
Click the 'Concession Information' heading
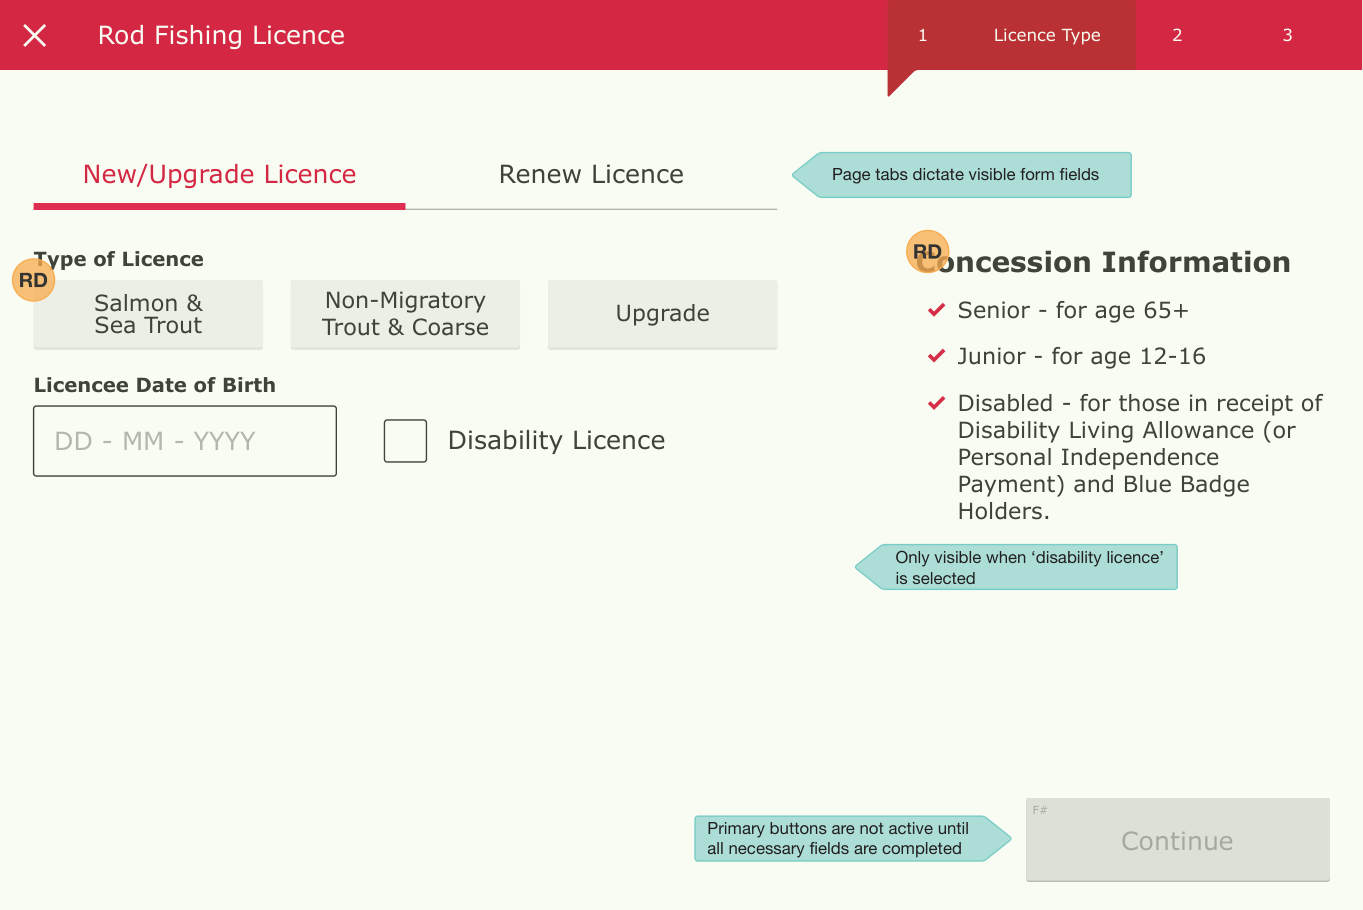pos(1104,263)
